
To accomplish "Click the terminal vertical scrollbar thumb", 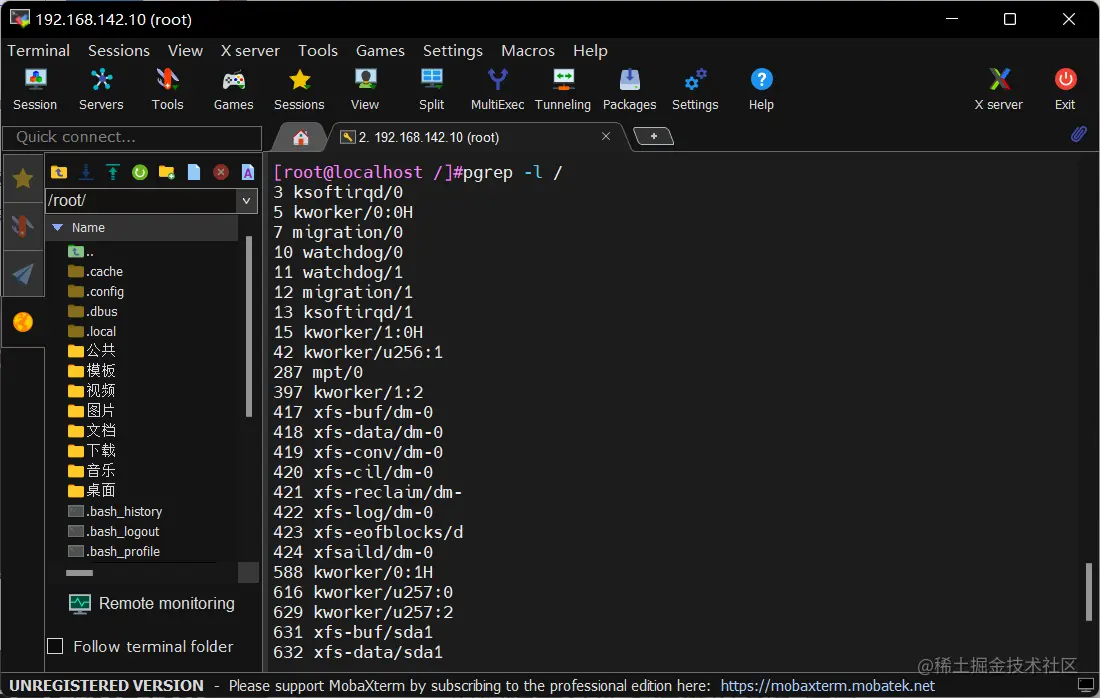I will coord(1088,591).
